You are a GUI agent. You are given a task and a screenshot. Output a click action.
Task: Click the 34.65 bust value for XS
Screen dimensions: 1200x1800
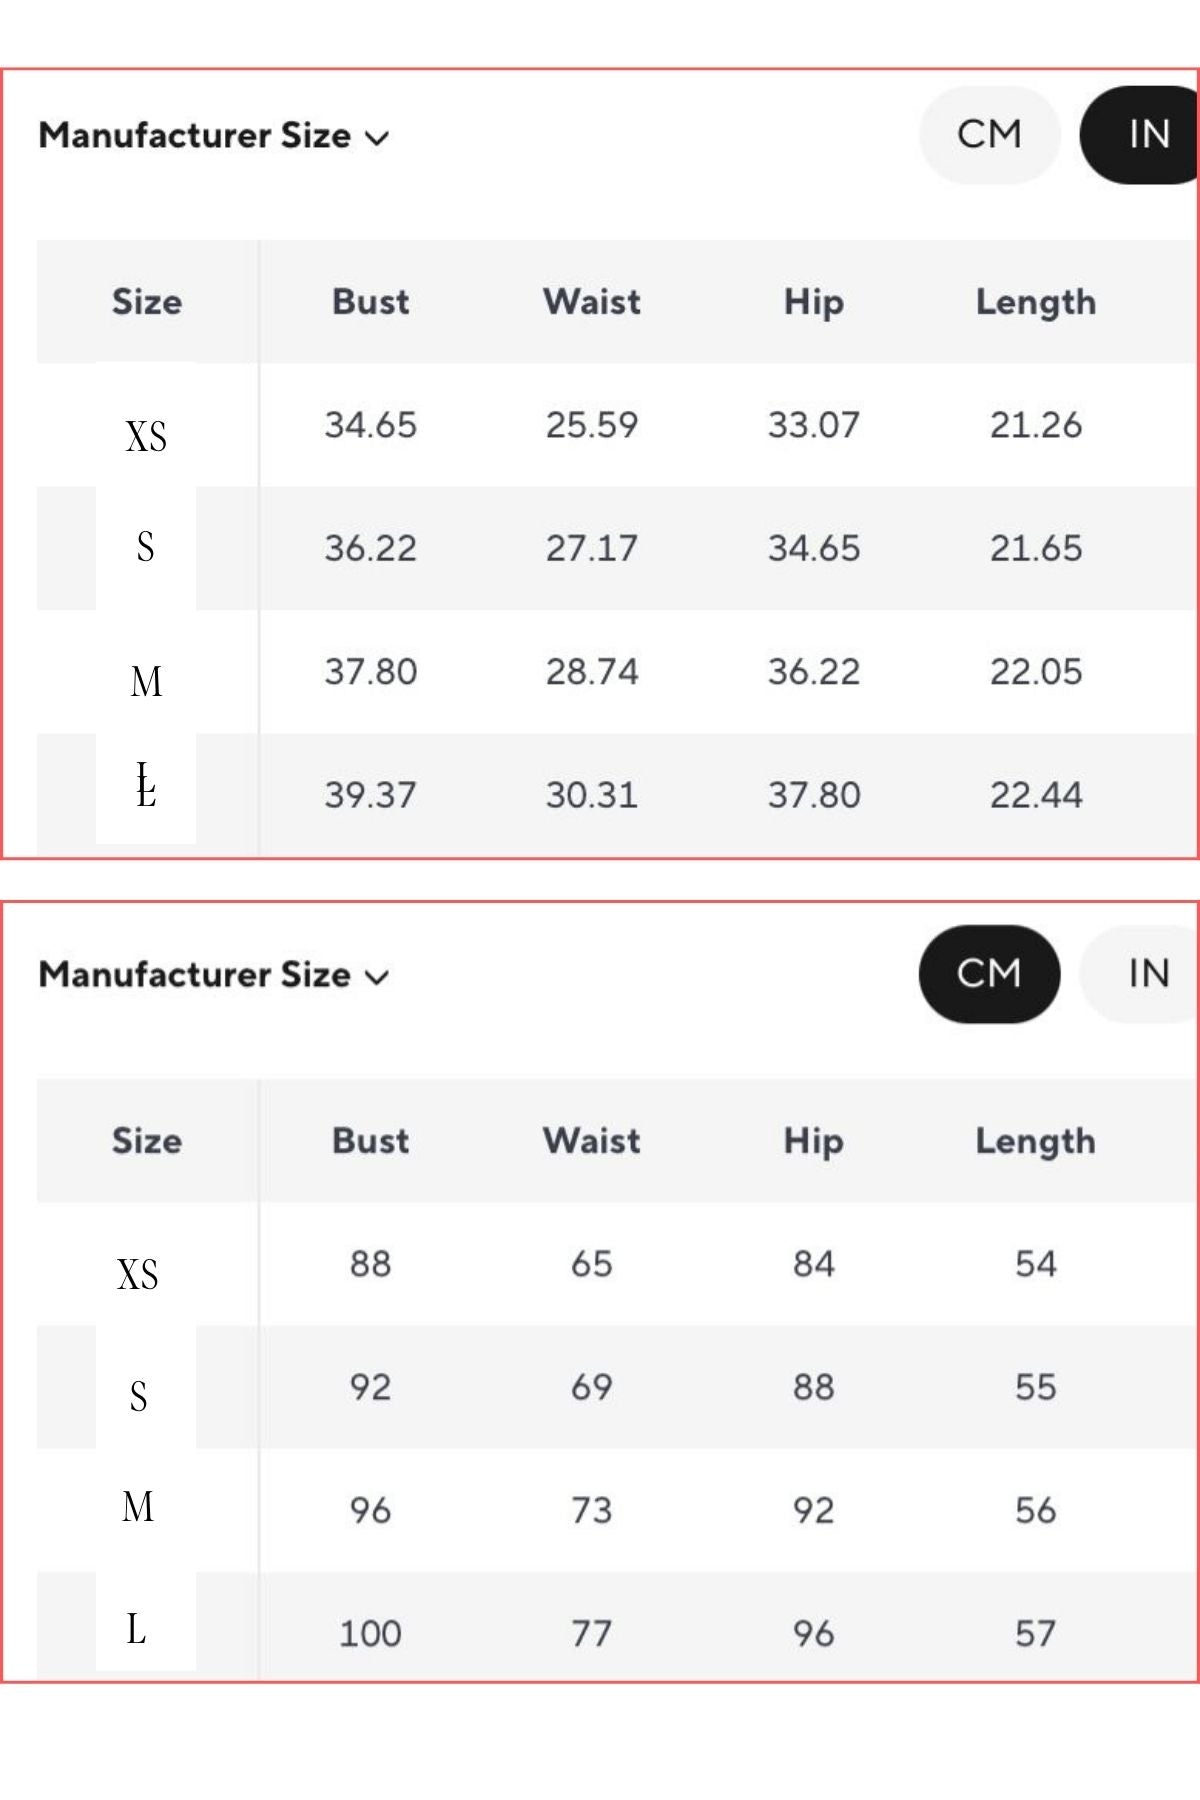(x=370, y=425)
